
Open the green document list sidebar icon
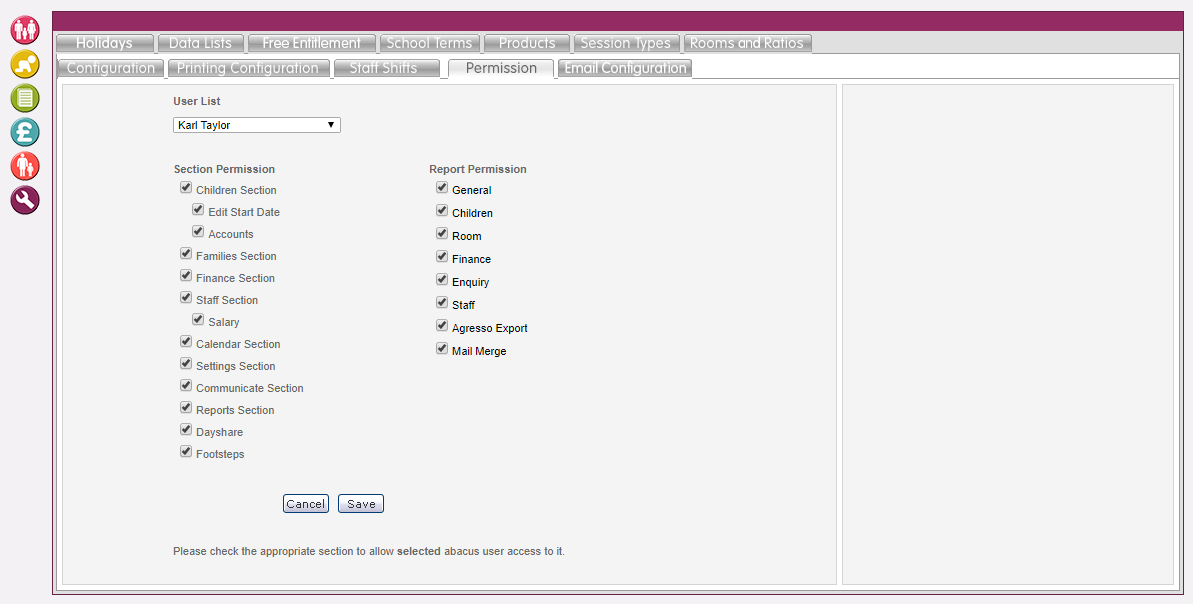coord(24,98)
